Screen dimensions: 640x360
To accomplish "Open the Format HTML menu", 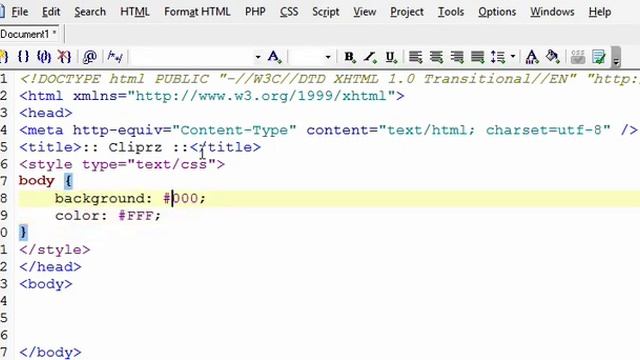I will click(x=197, y=12).
